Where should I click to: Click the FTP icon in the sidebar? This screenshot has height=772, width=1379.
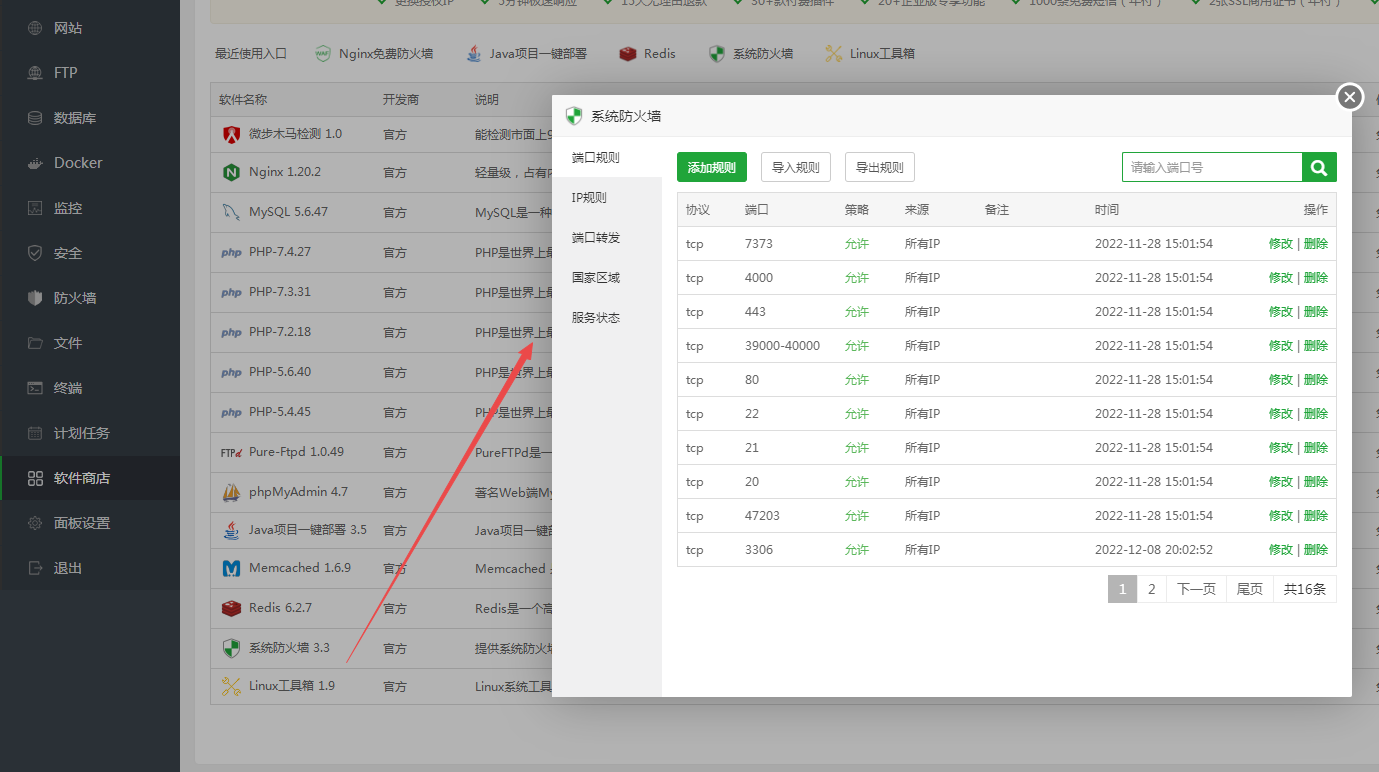click(x=35, y=73)
